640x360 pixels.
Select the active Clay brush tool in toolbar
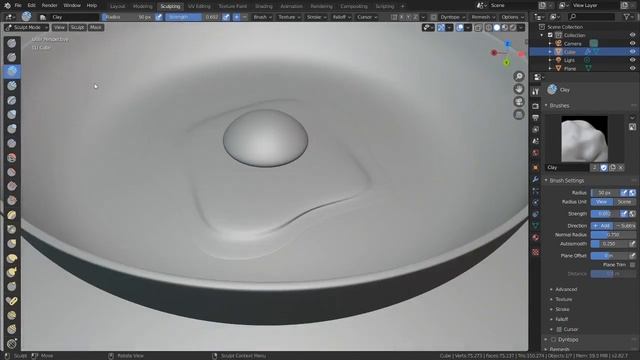click(x=12, y=71)
